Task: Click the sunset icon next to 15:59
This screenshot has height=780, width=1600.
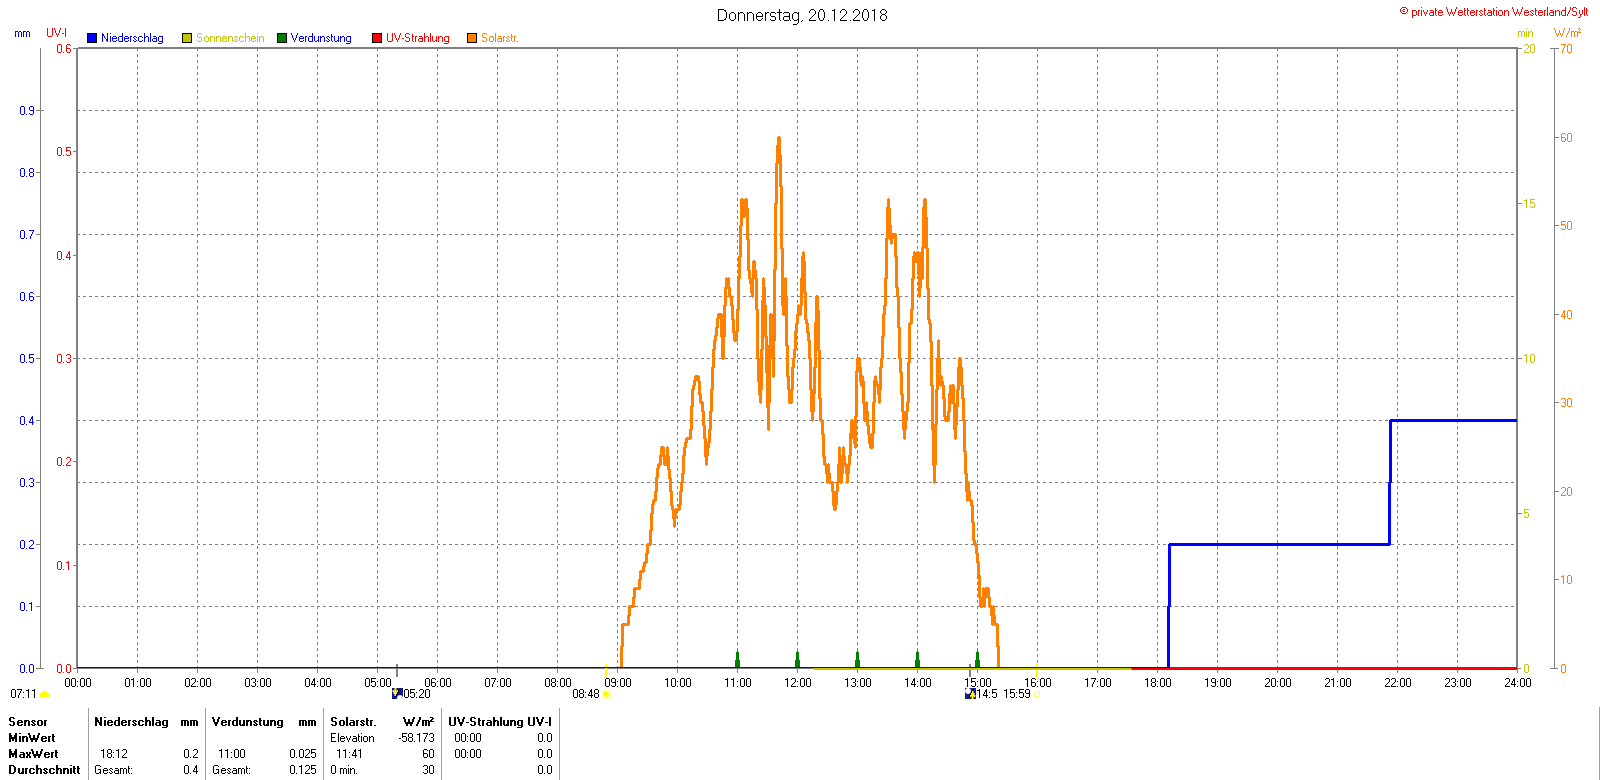Action: 1035,694
